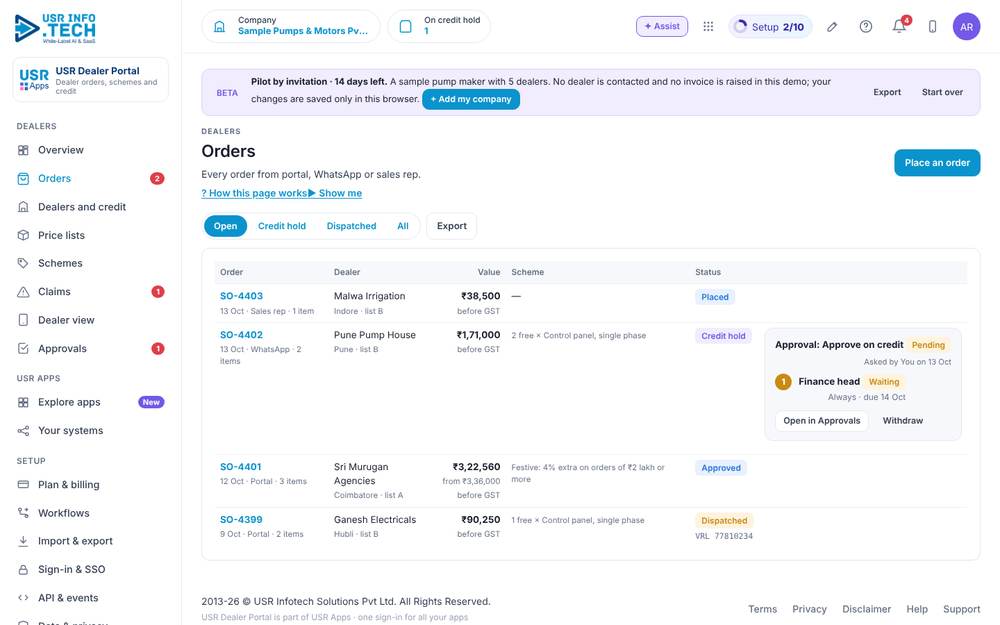Screen dimensions: 1000x625
Task: Click the Workflows branch icon
Action: (23, 513)
